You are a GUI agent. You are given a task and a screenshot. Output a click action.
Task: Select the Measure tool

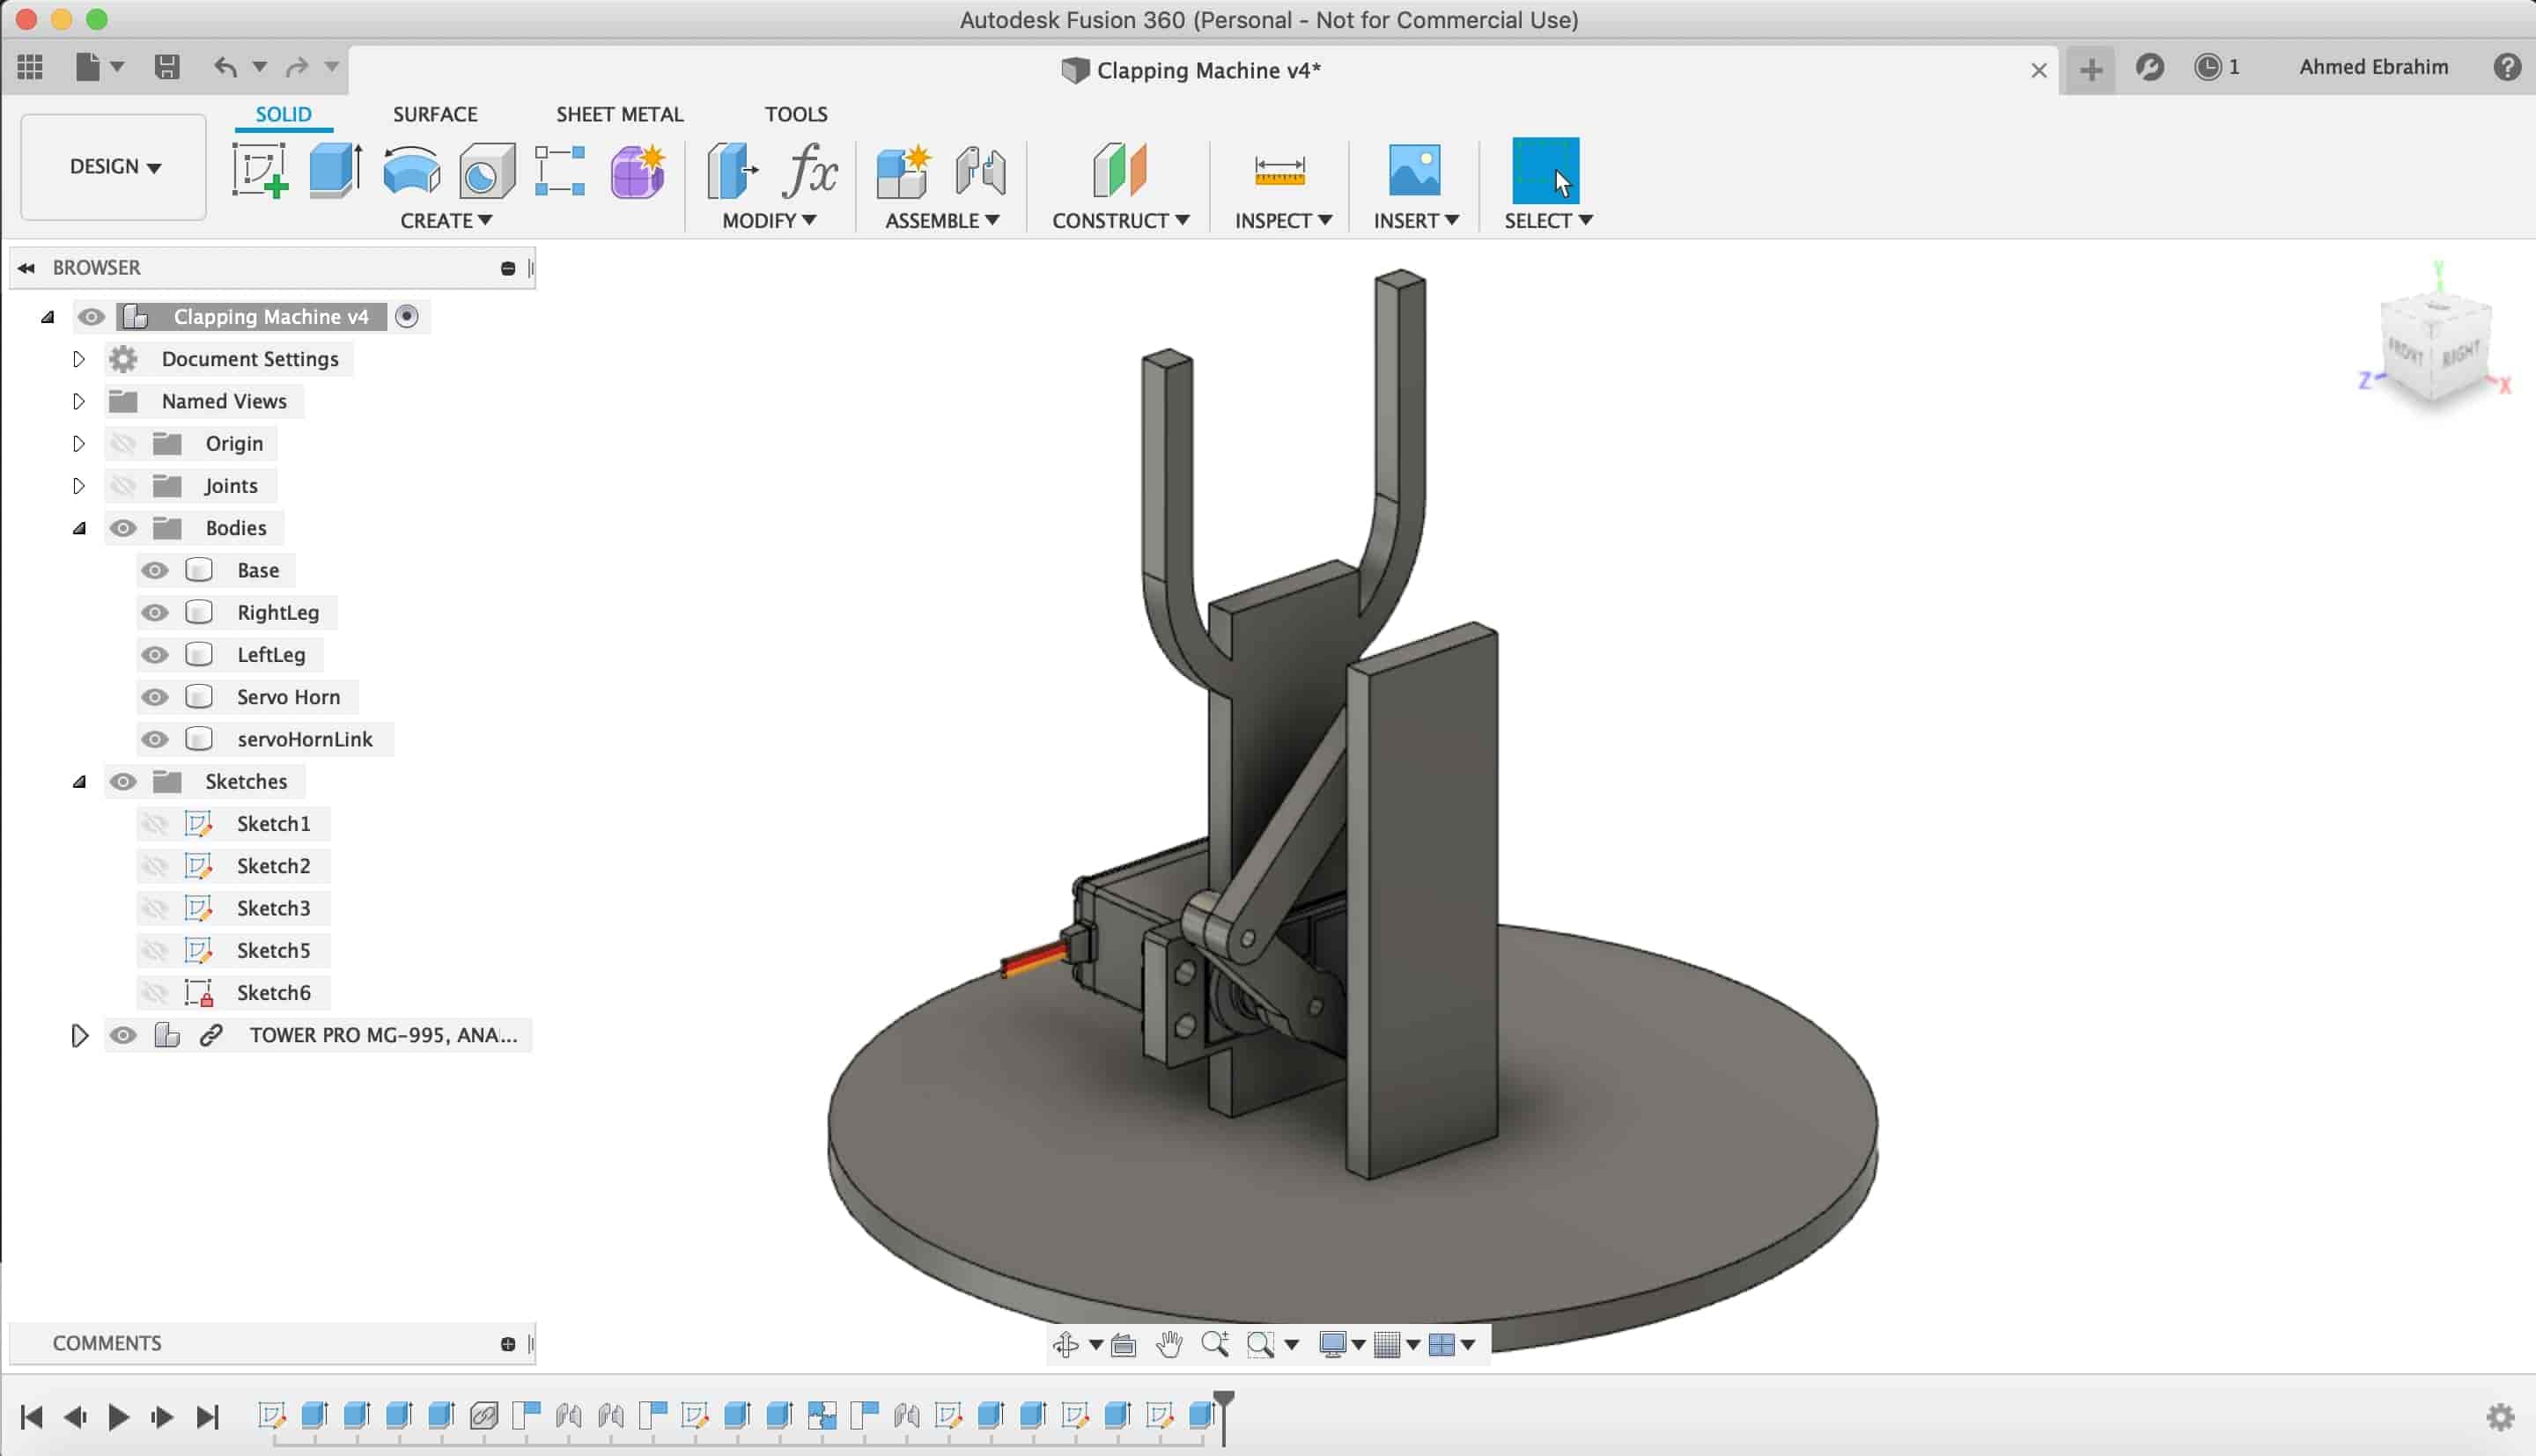[x=1280, y=170]
